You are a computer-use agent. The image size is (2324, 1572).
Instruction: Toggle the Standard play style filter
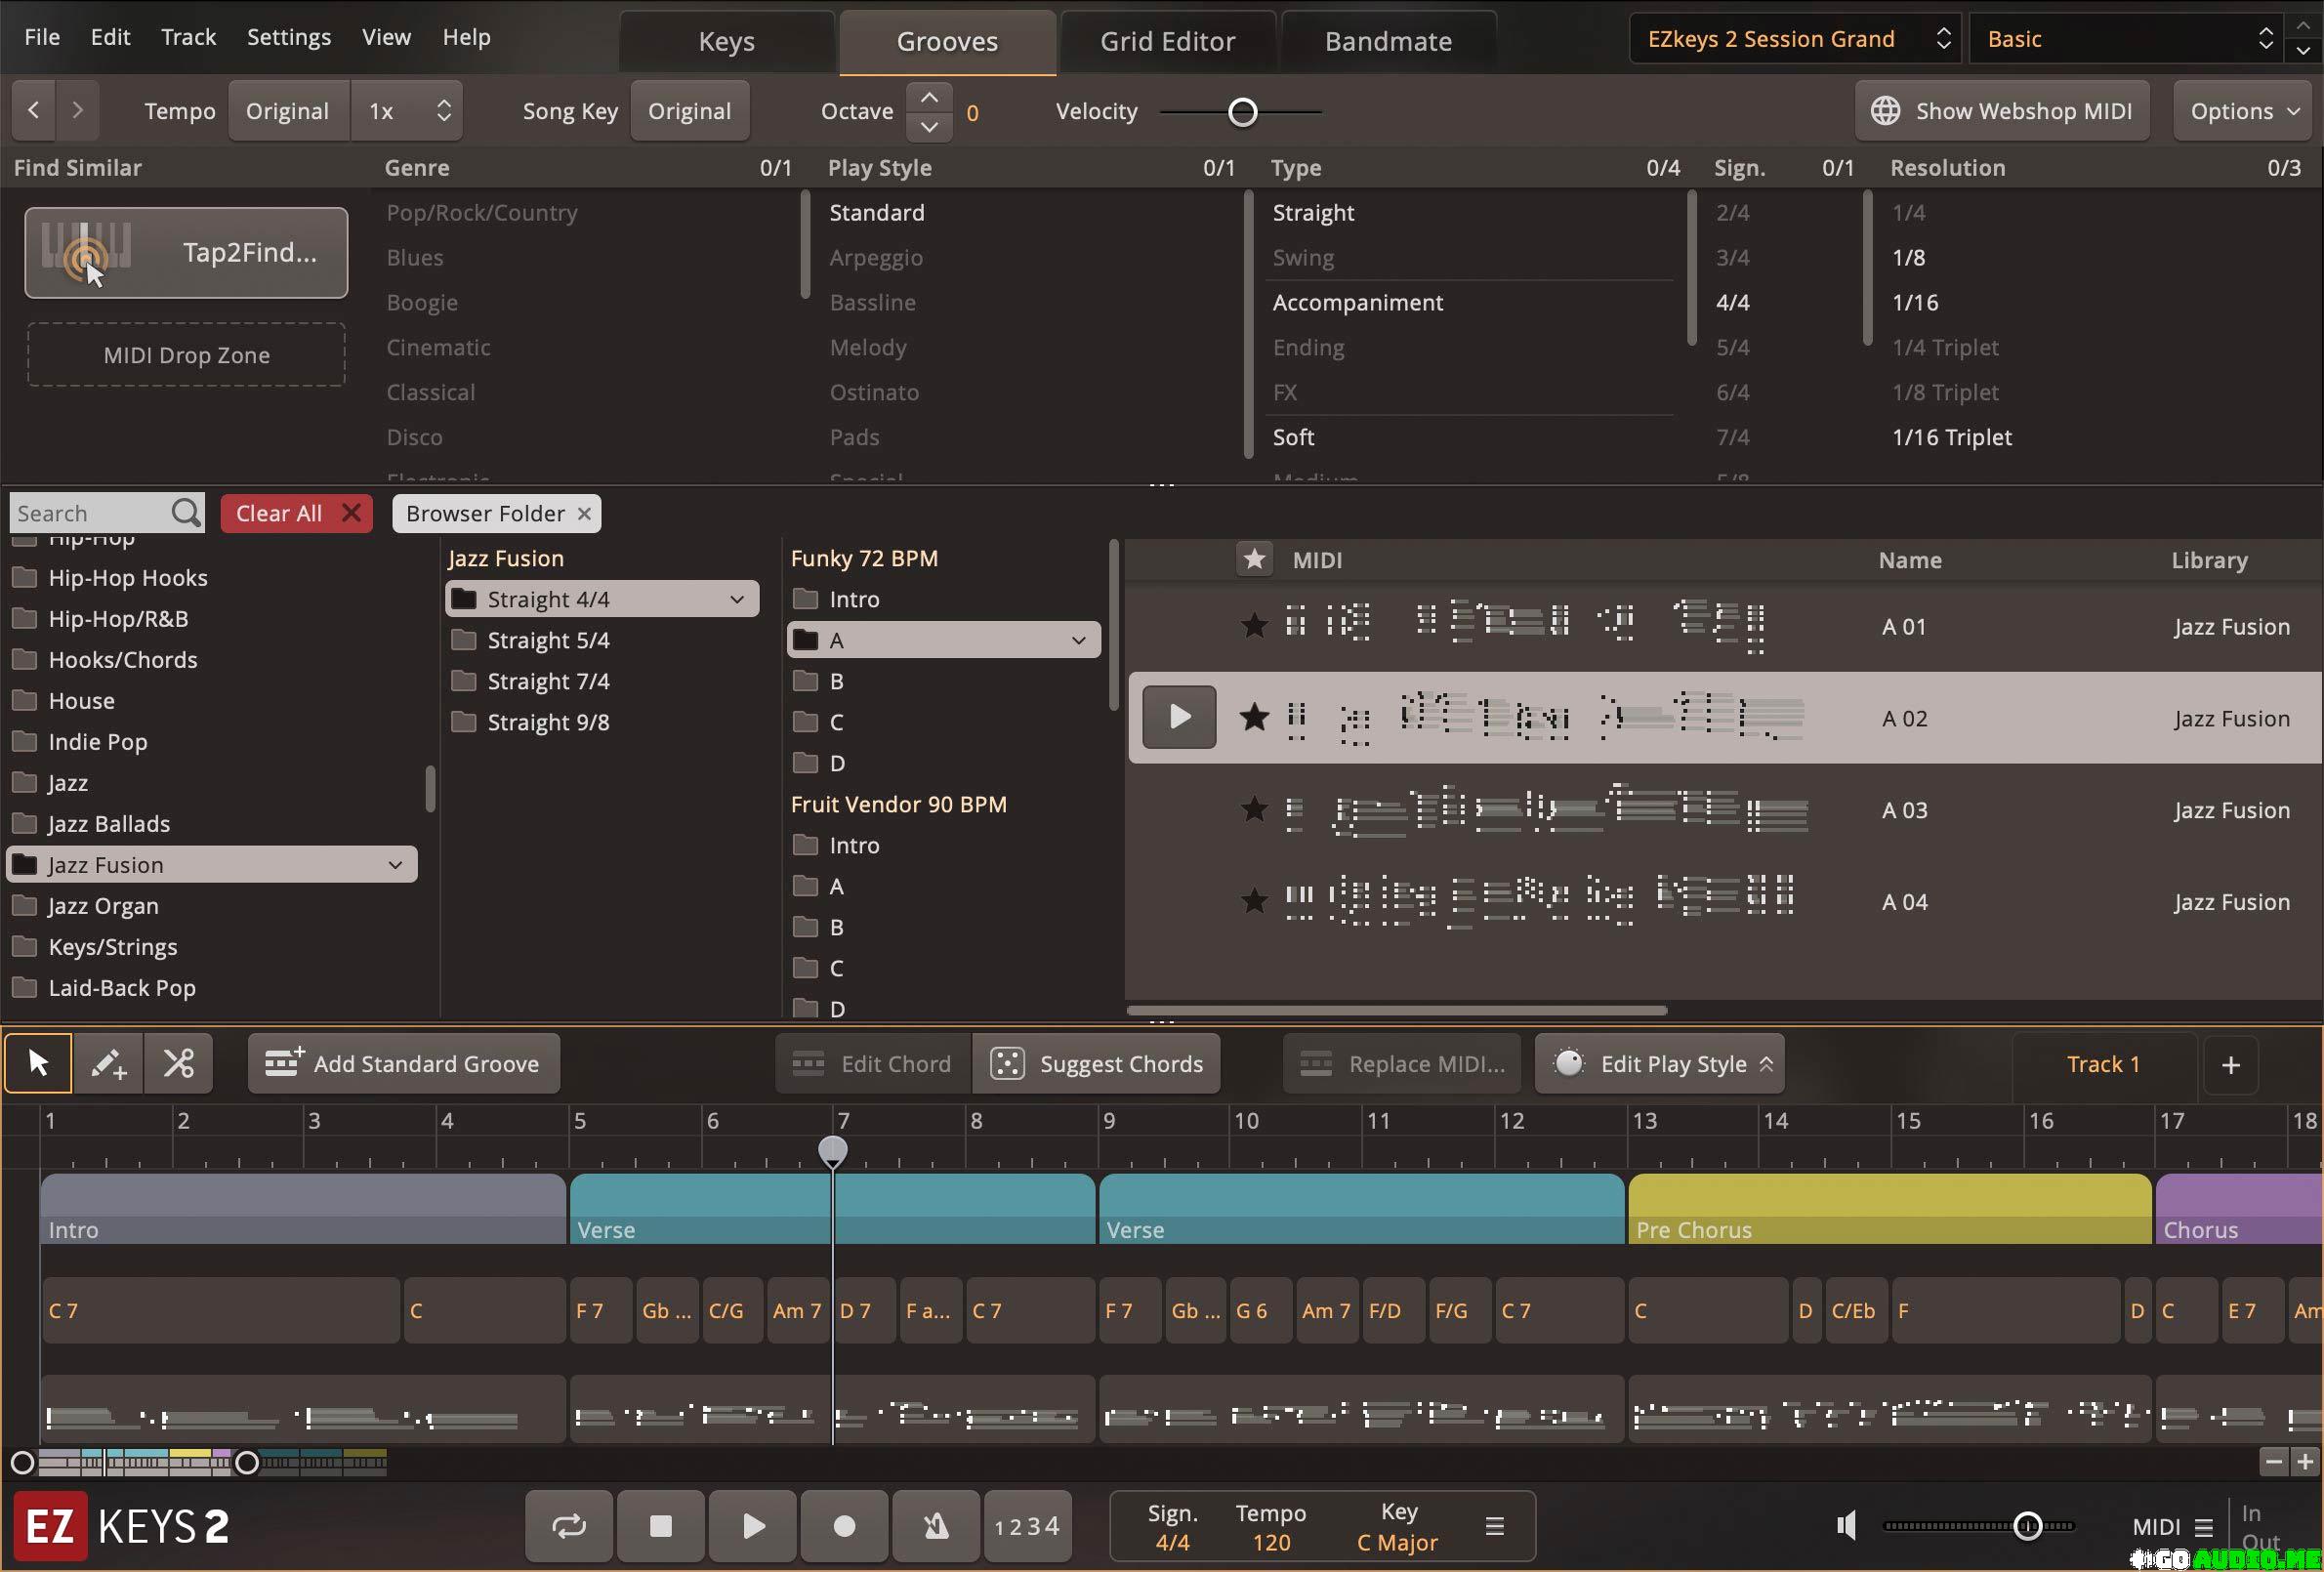coord(876,212)
